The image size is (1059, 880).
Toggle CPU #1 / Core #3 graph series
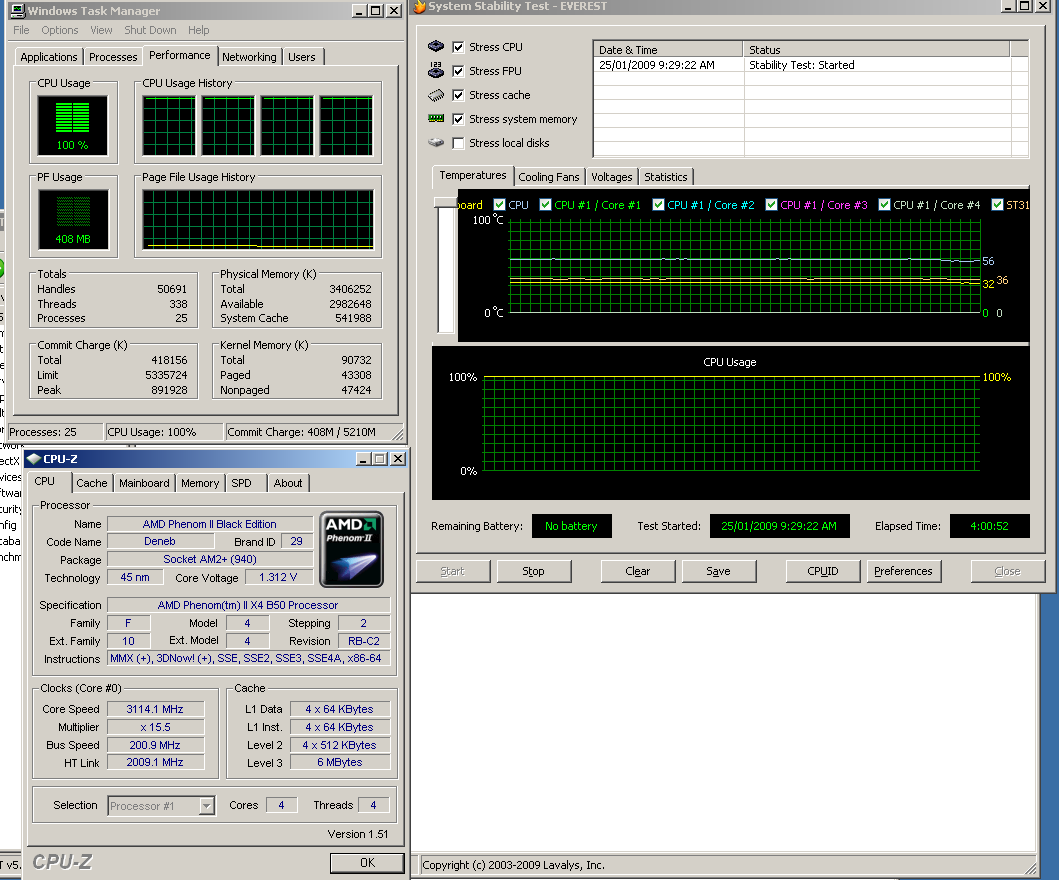point(771,205)
